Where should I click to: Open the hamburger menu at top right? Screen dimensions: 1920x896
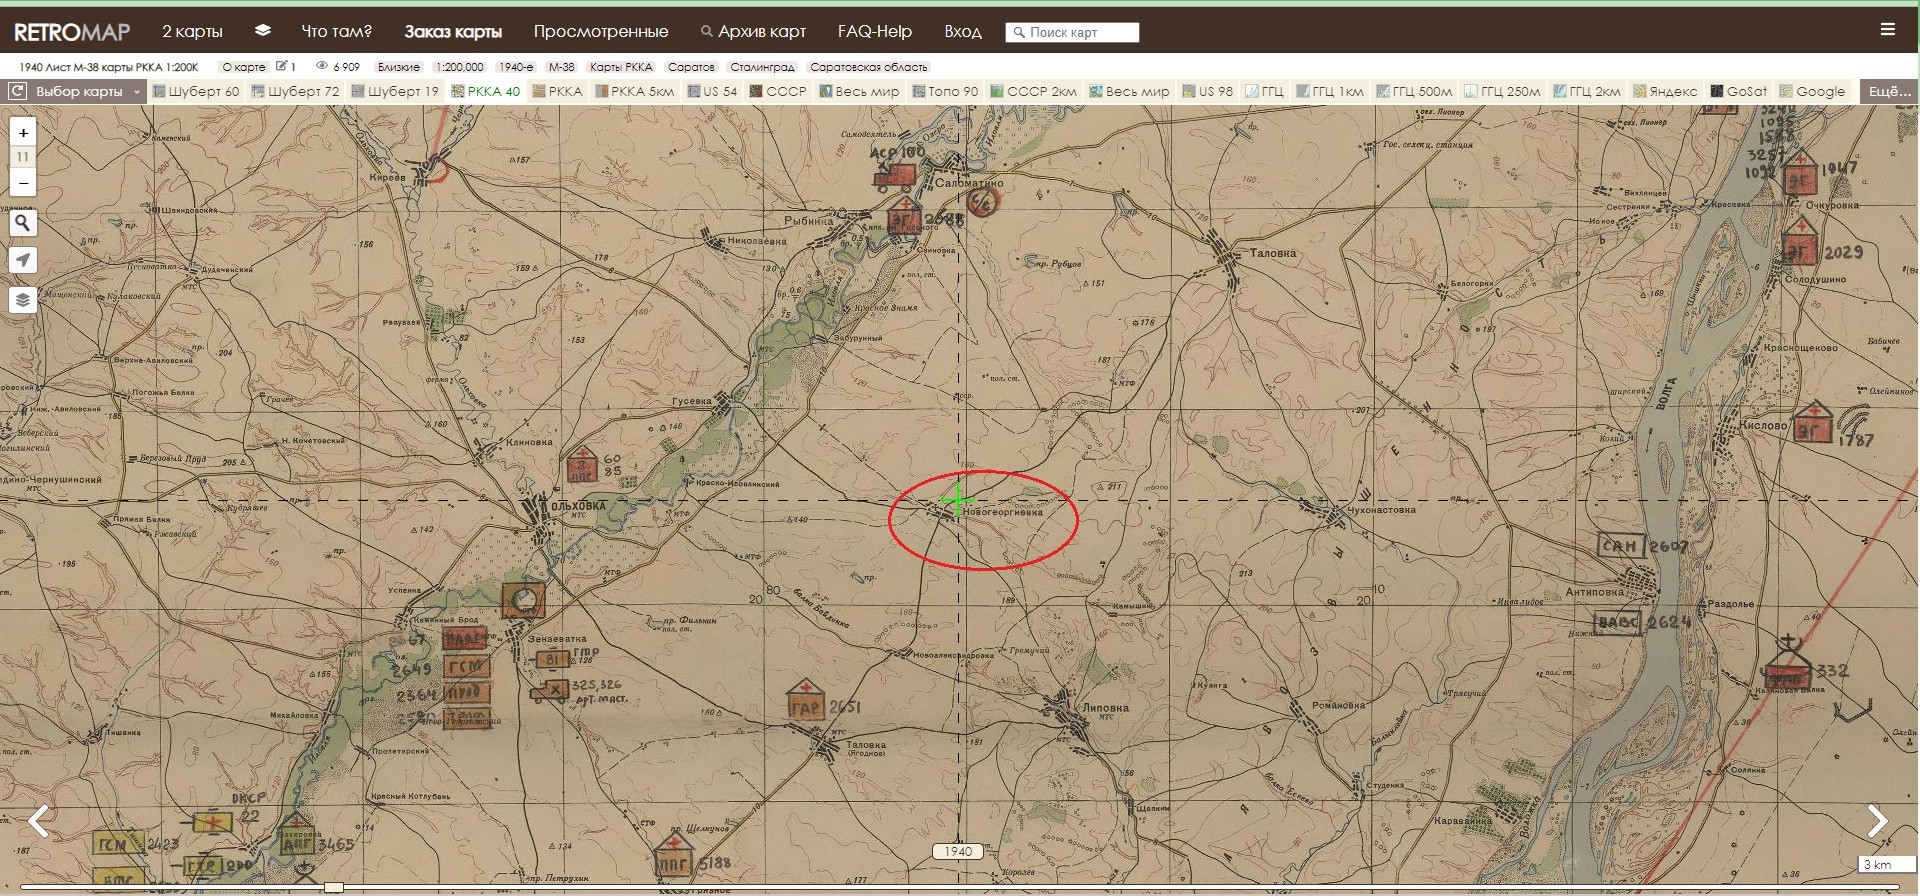[1888, 30]
